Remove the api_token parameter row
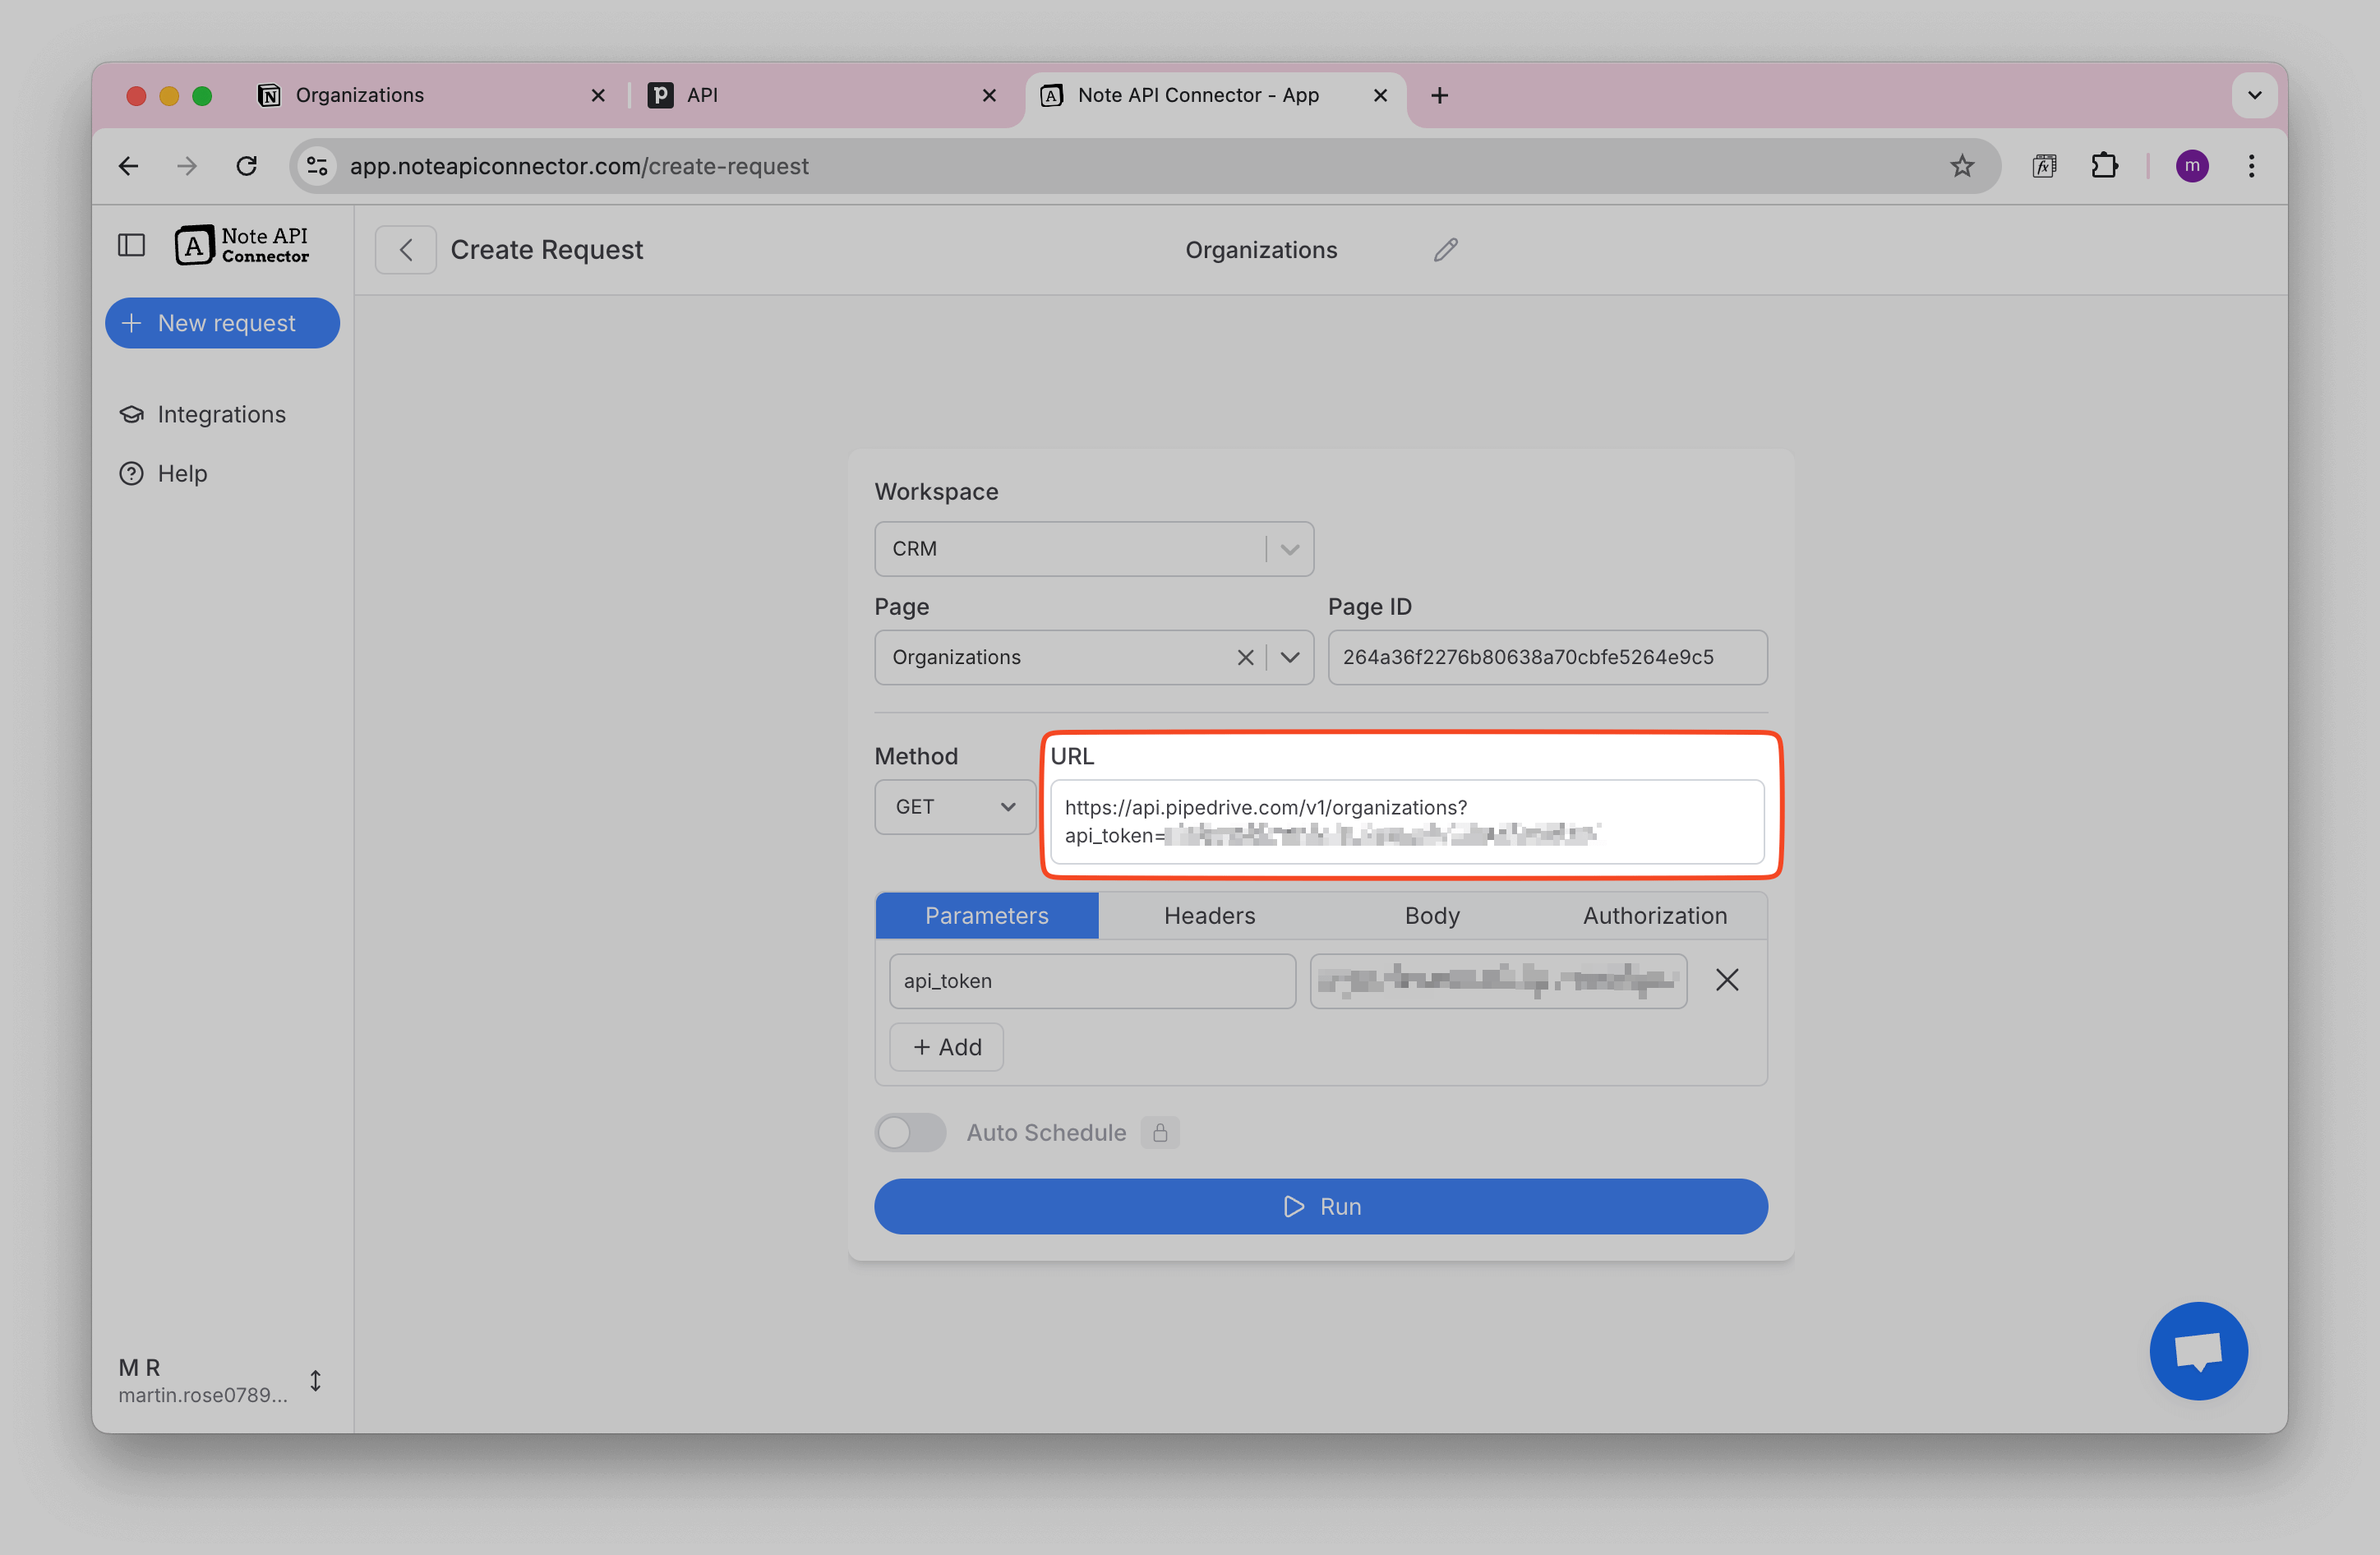This screenshot has width=2380, height=1555. (1727, 980)
